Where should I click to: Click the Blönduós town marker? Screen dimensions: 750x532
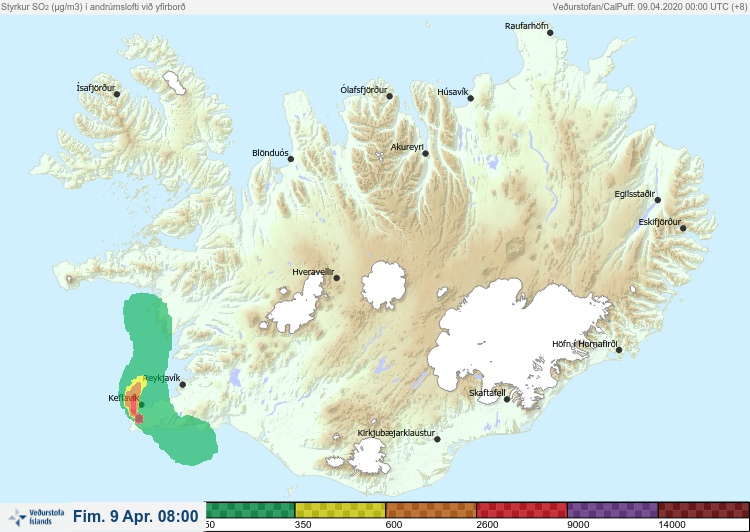pos(290,159)
